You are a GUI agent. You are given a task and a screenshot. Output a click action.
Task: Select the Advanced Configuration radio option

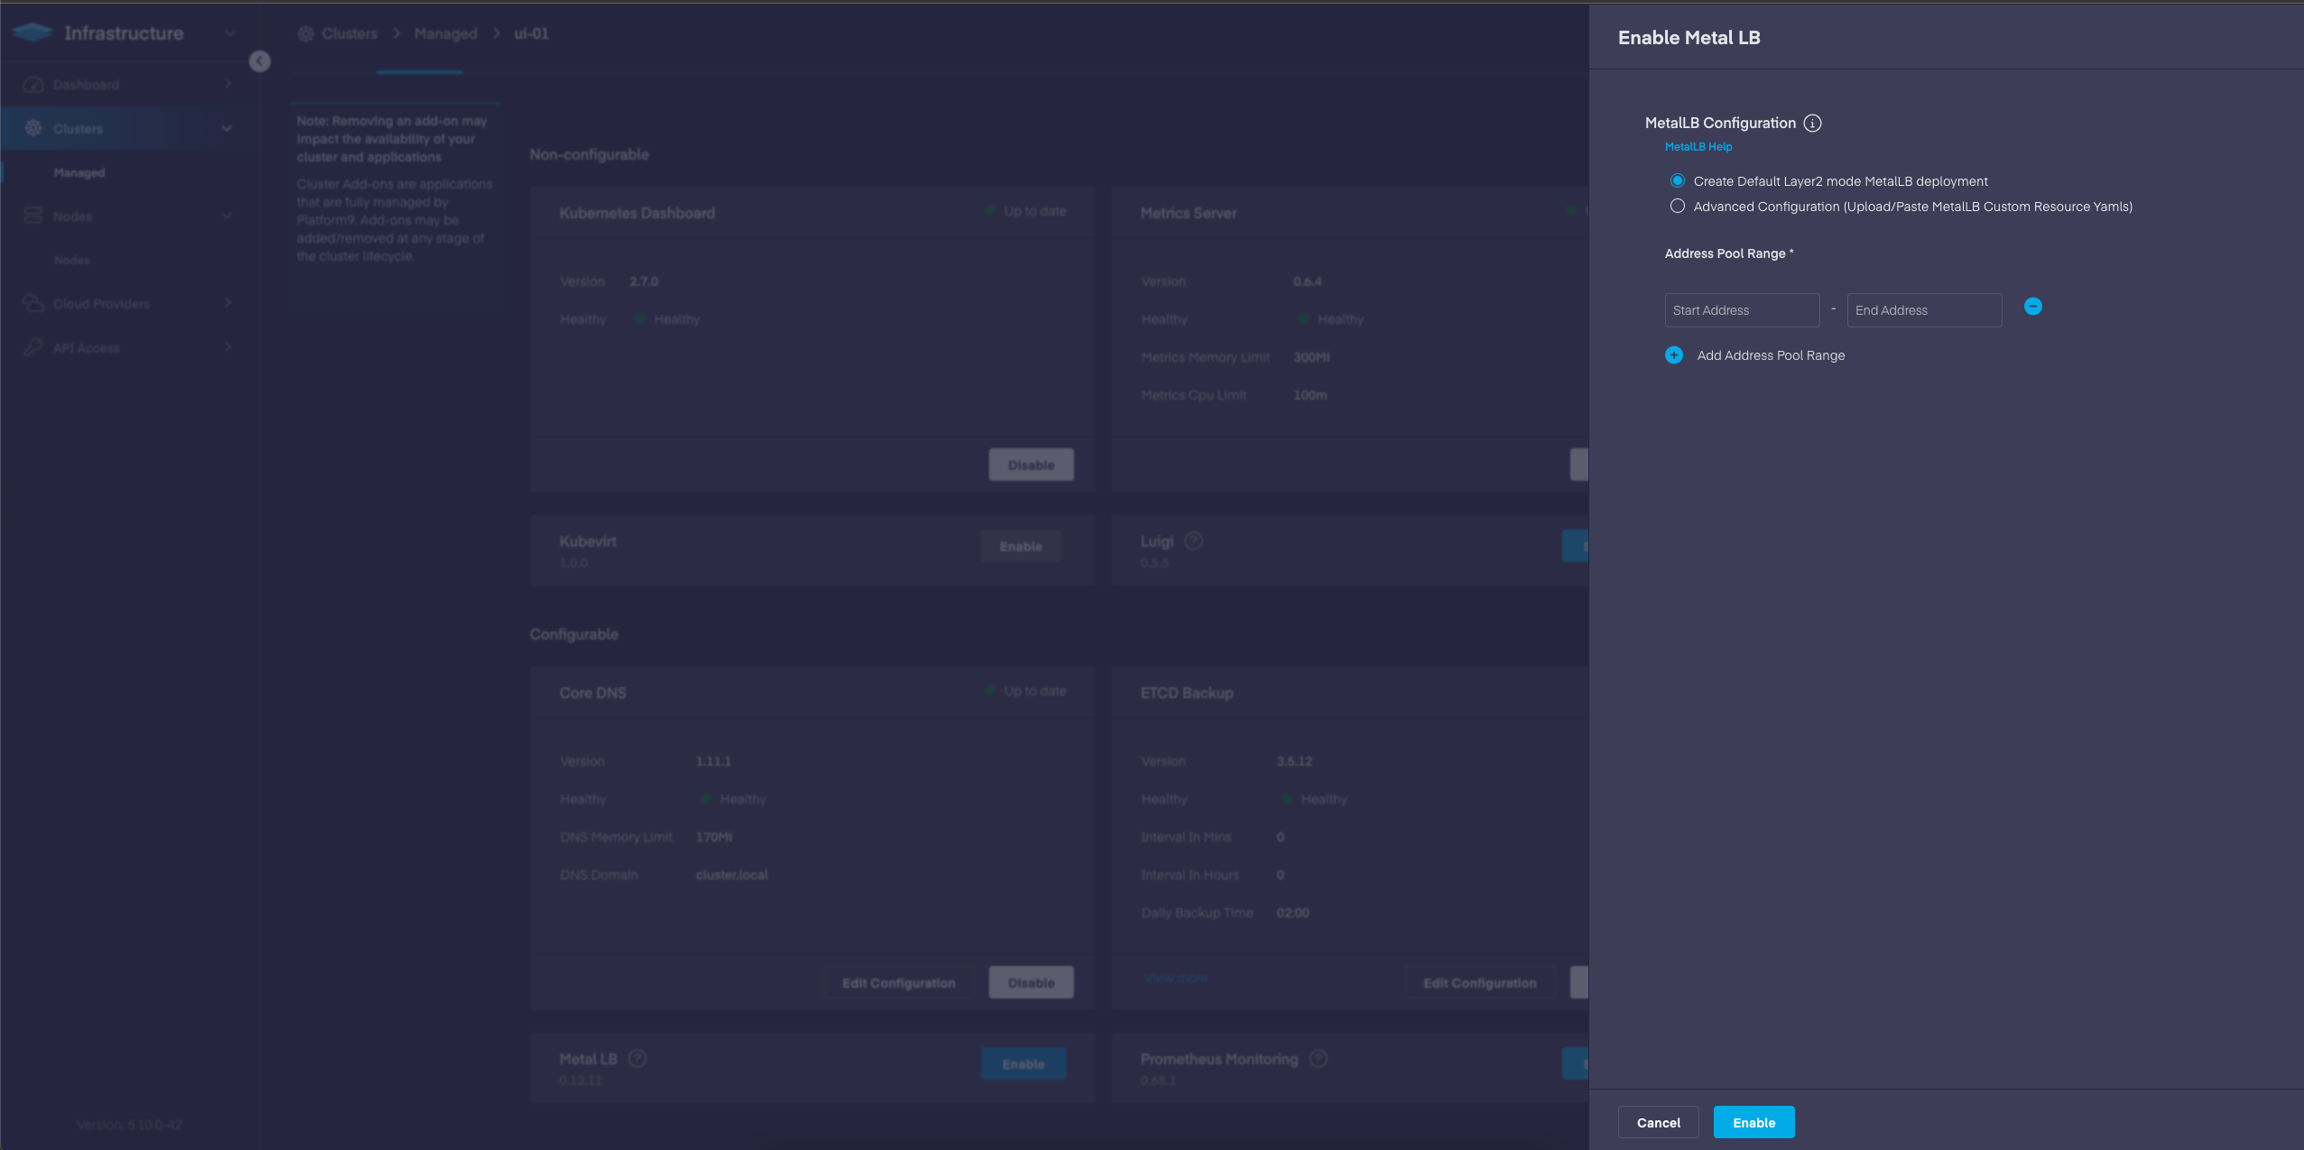tap(1677, 206)
